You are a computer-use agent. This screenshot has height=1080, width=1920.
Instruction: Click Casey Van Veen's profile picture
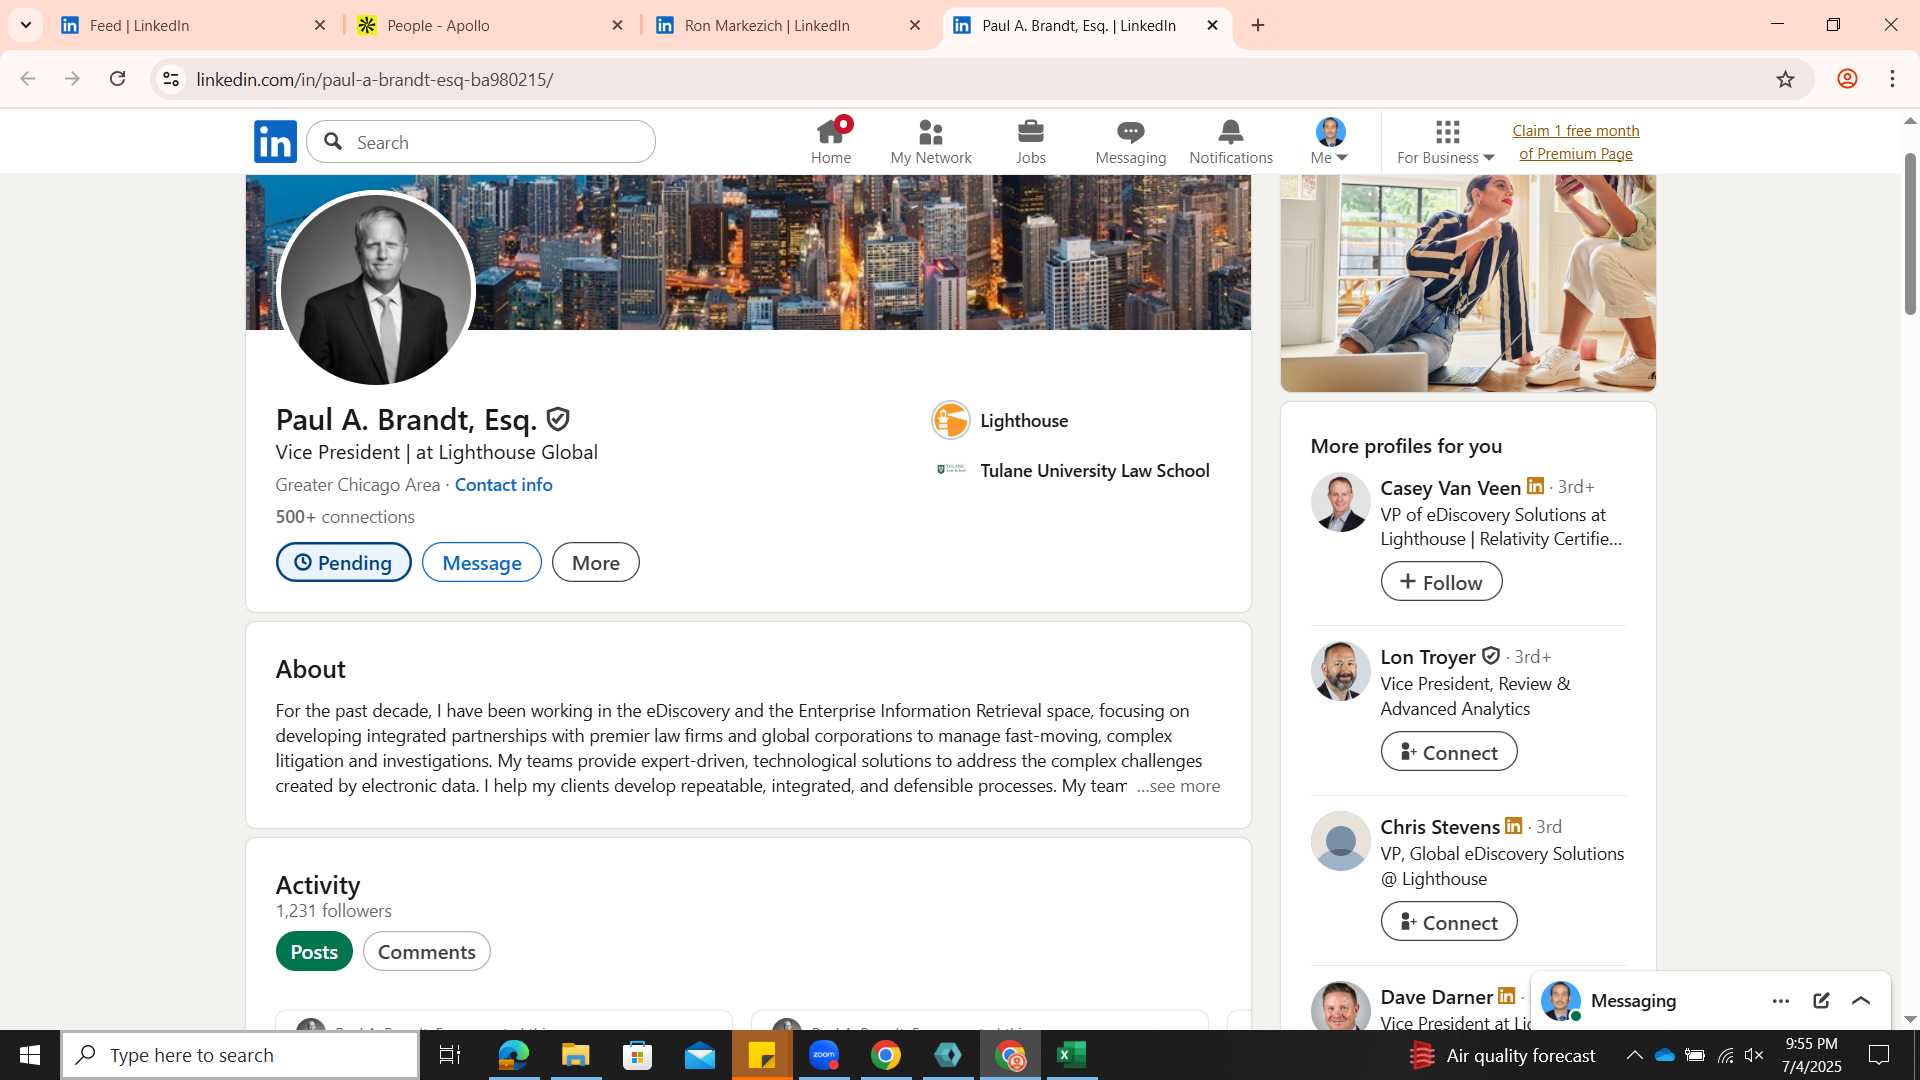[x=1340, y=502]
